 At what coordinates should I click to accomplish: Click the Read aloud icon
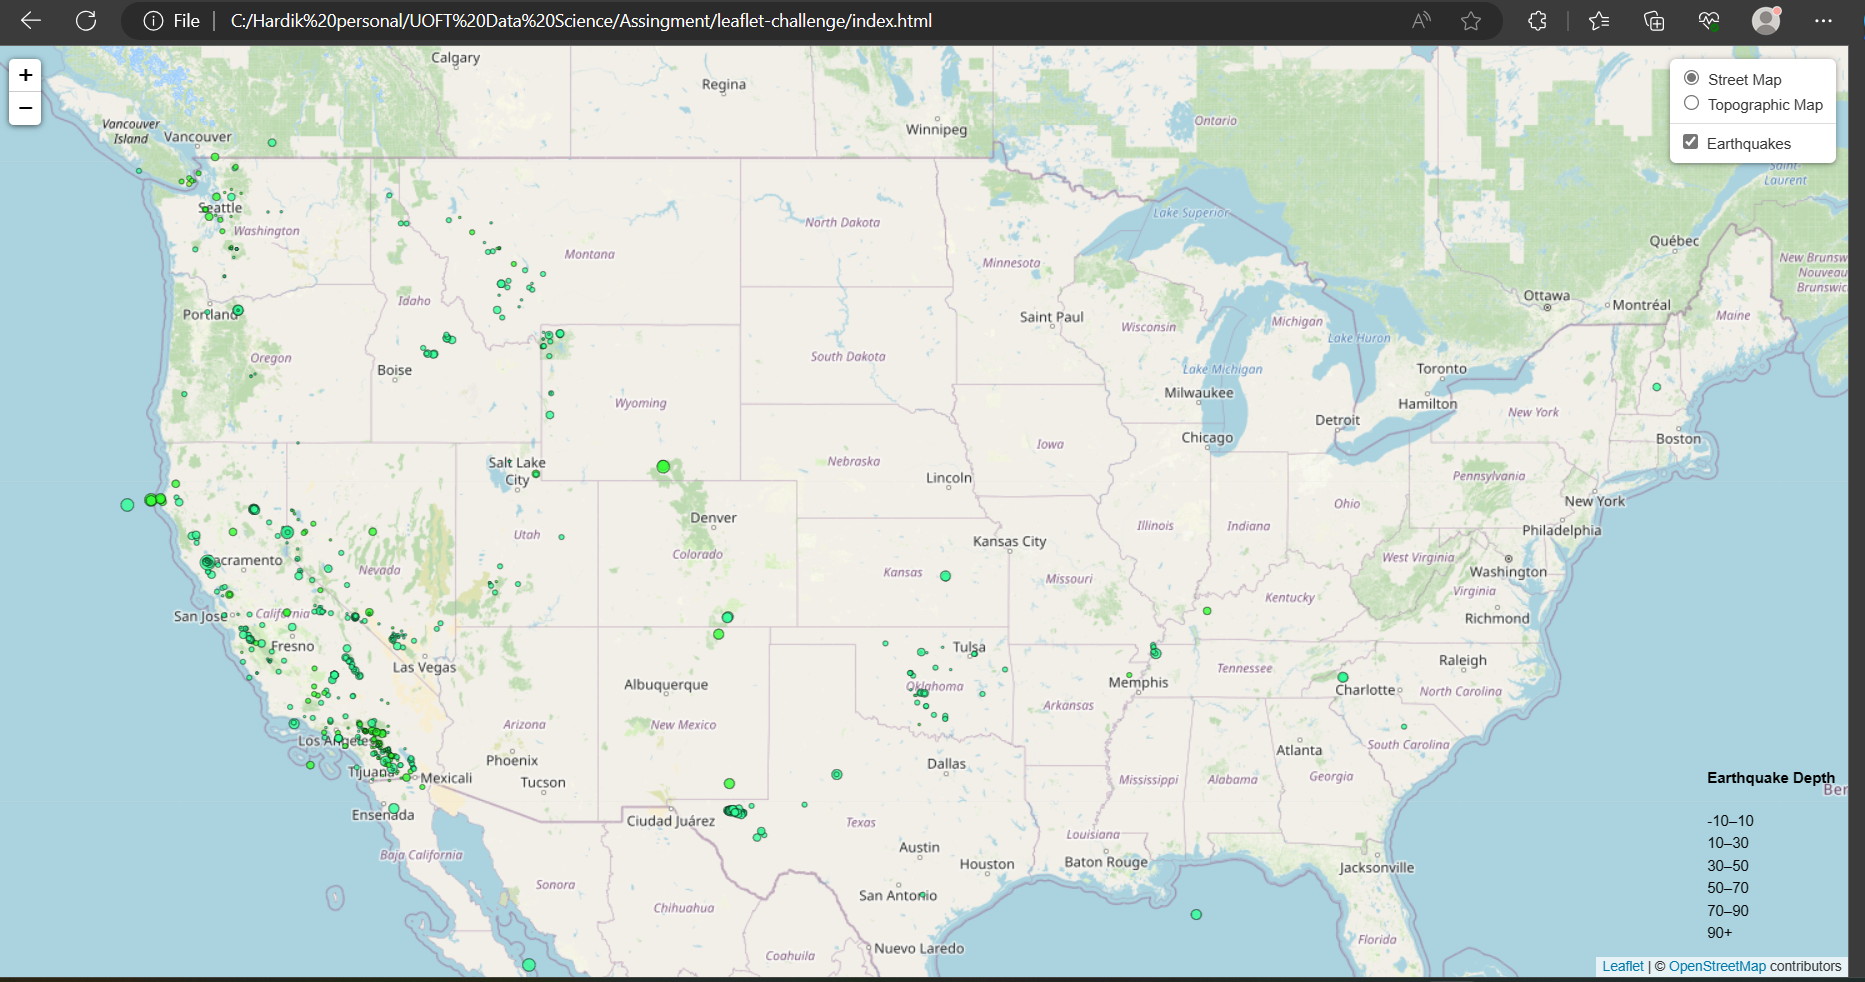coord(1419,20)
